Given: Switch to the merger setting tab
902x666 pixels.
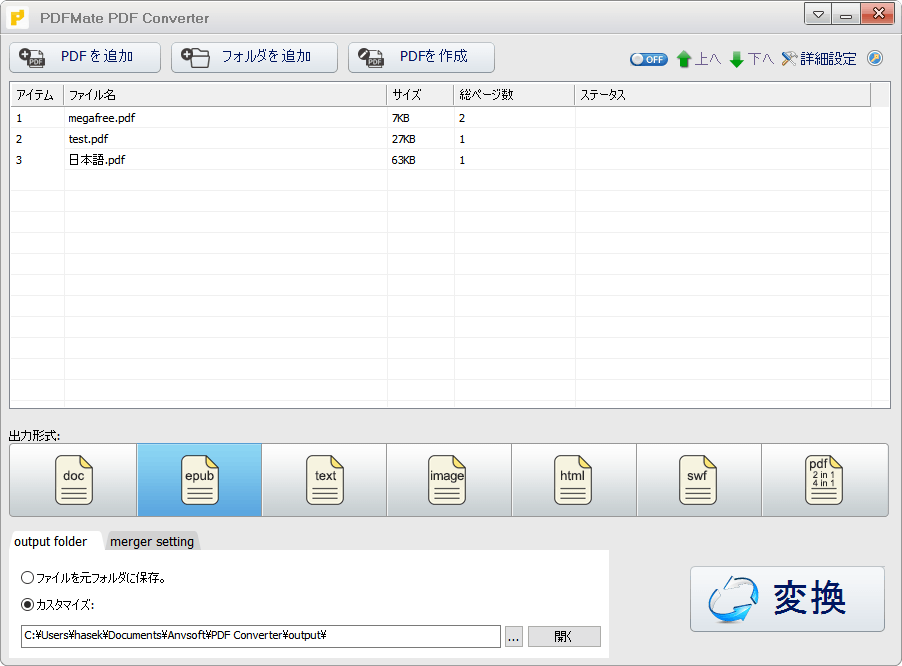Looking at the screenshot, I should [x=152, y=541].
